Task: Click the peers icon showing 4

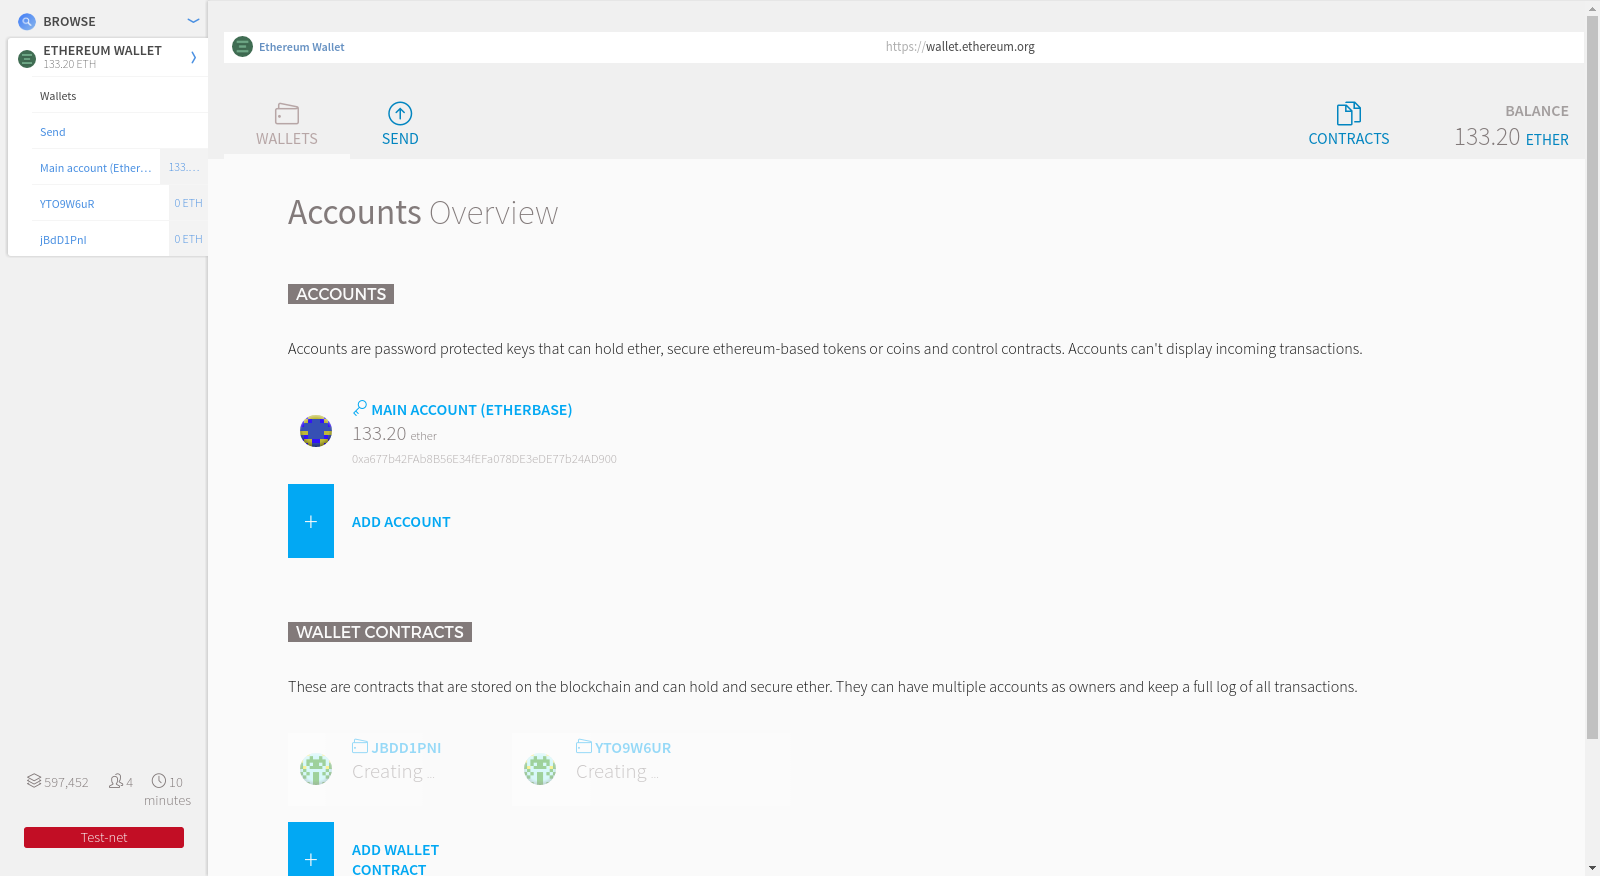Action: pyautogui.click(x=116, y=781)
